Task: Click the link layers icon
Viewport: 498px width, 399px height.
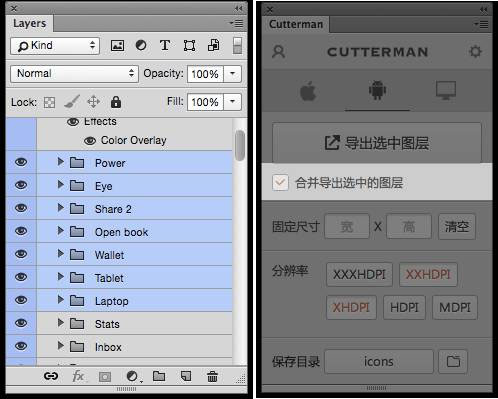Action: tap(51, 376)
